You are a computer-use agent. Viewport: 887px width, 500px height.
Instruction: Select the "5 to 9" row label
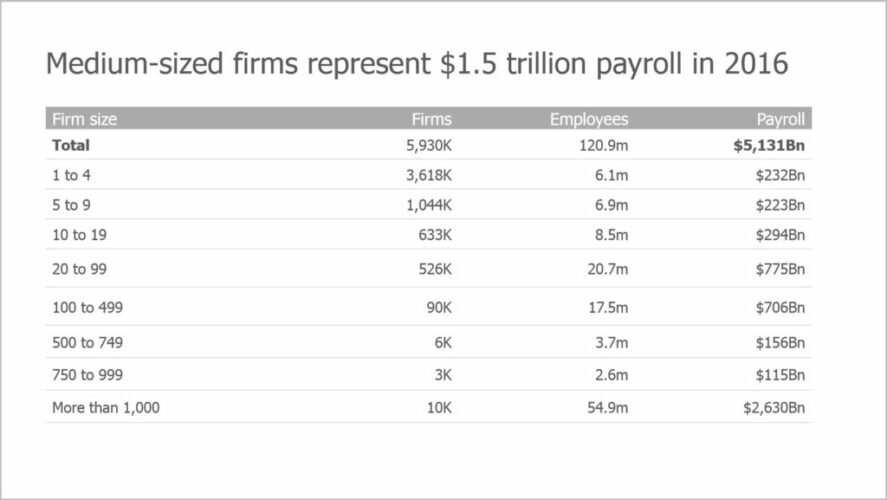coord(72,205)
